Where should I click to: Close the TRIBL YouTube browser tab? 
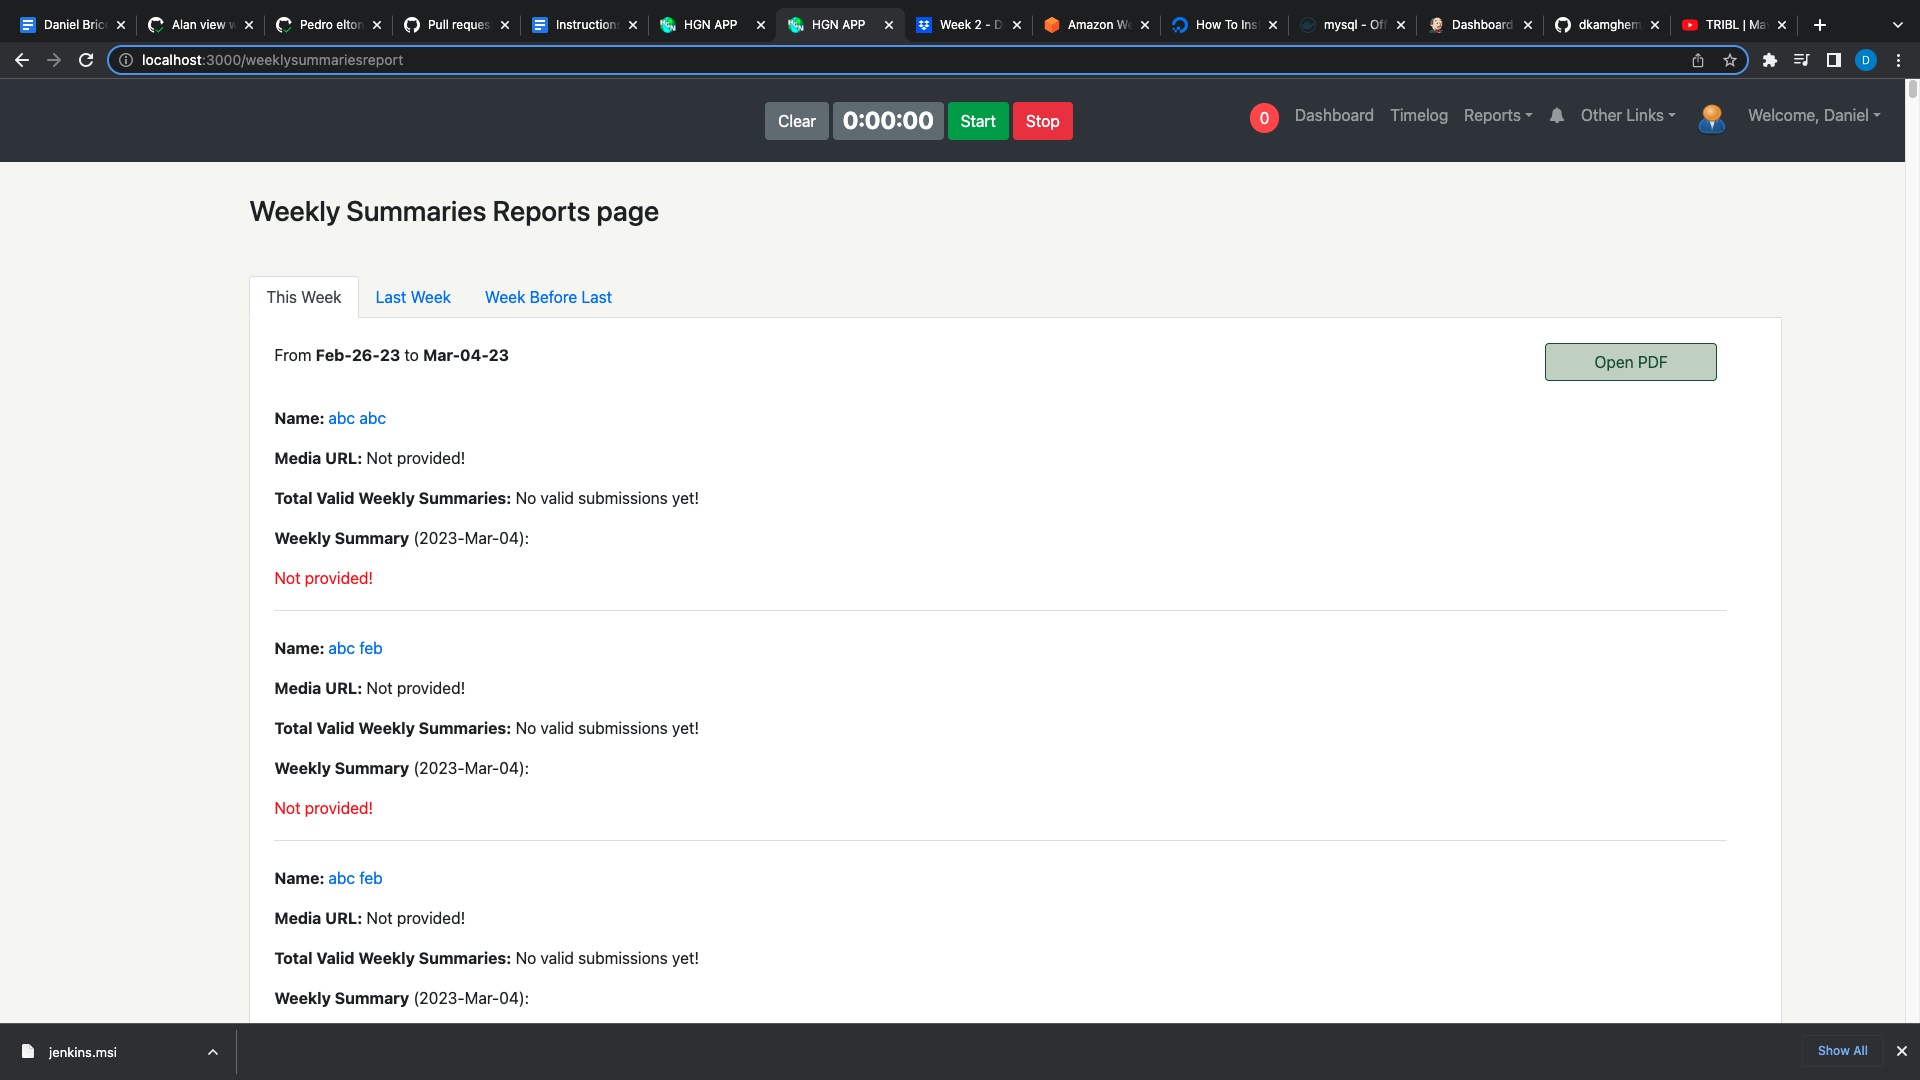(1782, 25)
